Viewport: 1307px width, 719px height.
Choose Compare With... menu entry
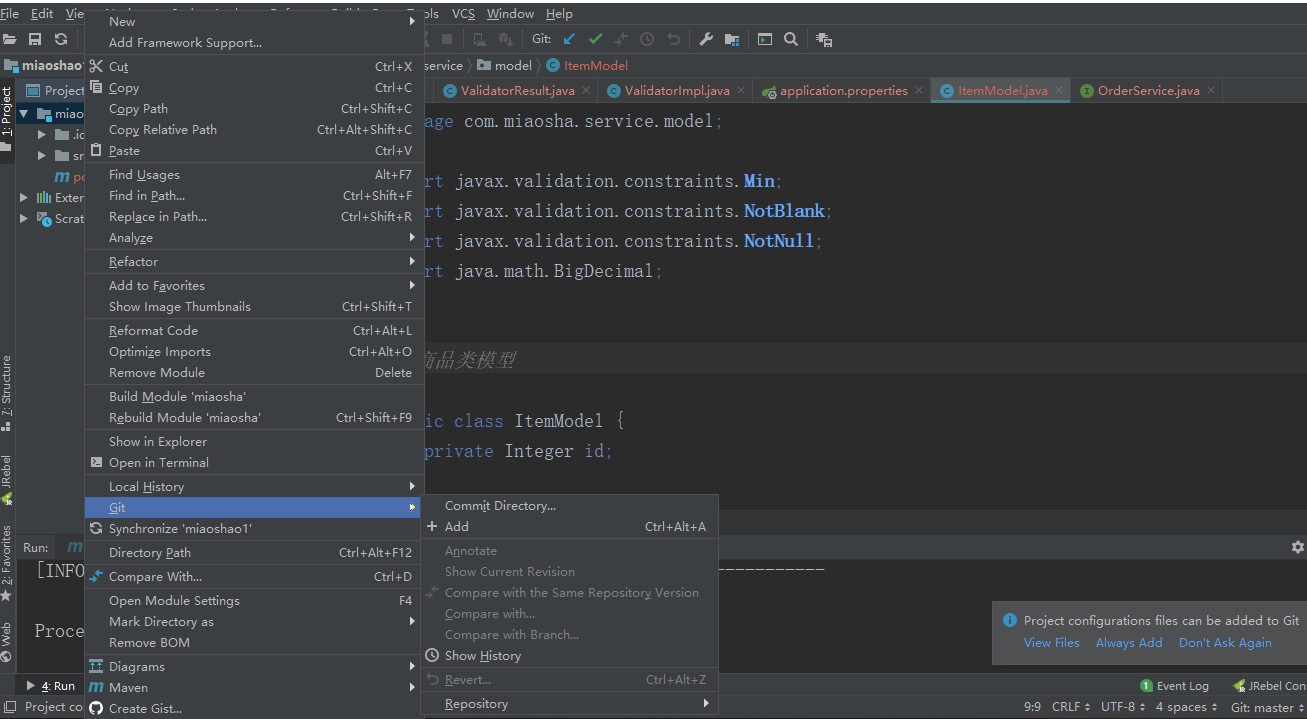pyautogui.click(x=250, y=576)
